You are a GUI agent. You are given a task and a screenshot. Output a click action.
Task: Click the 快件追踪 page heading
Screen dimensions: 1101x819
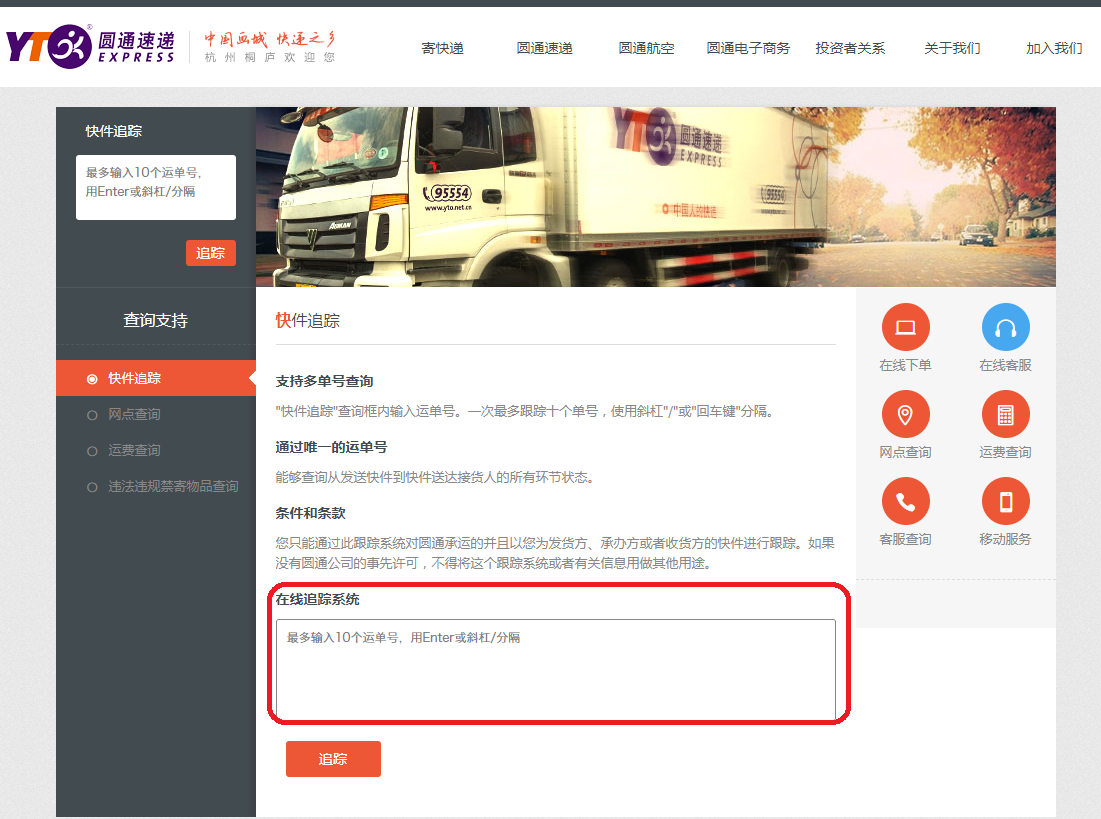[x=308, y=320]
